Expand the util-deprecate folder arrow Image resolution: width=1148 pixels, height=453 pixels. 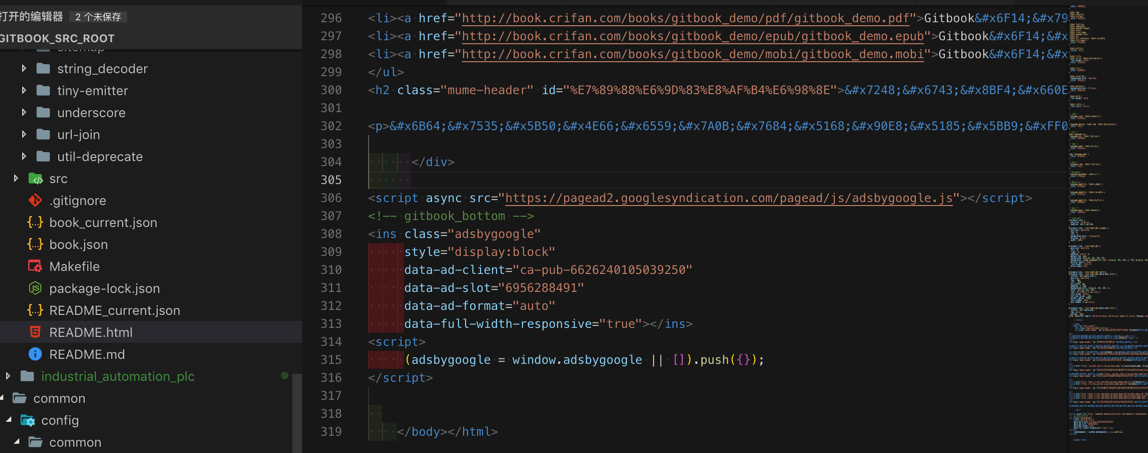click(x=24, y=157)
